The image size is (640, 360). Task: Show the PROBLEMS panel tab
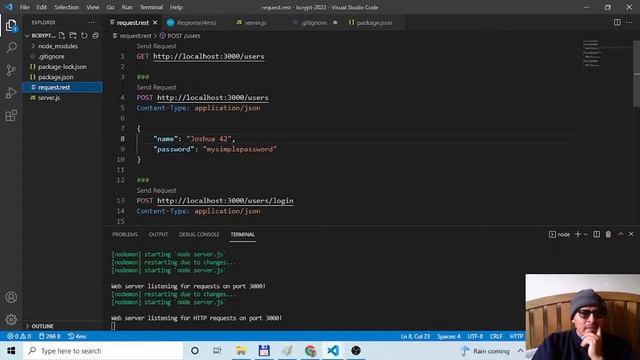point(124,234)
